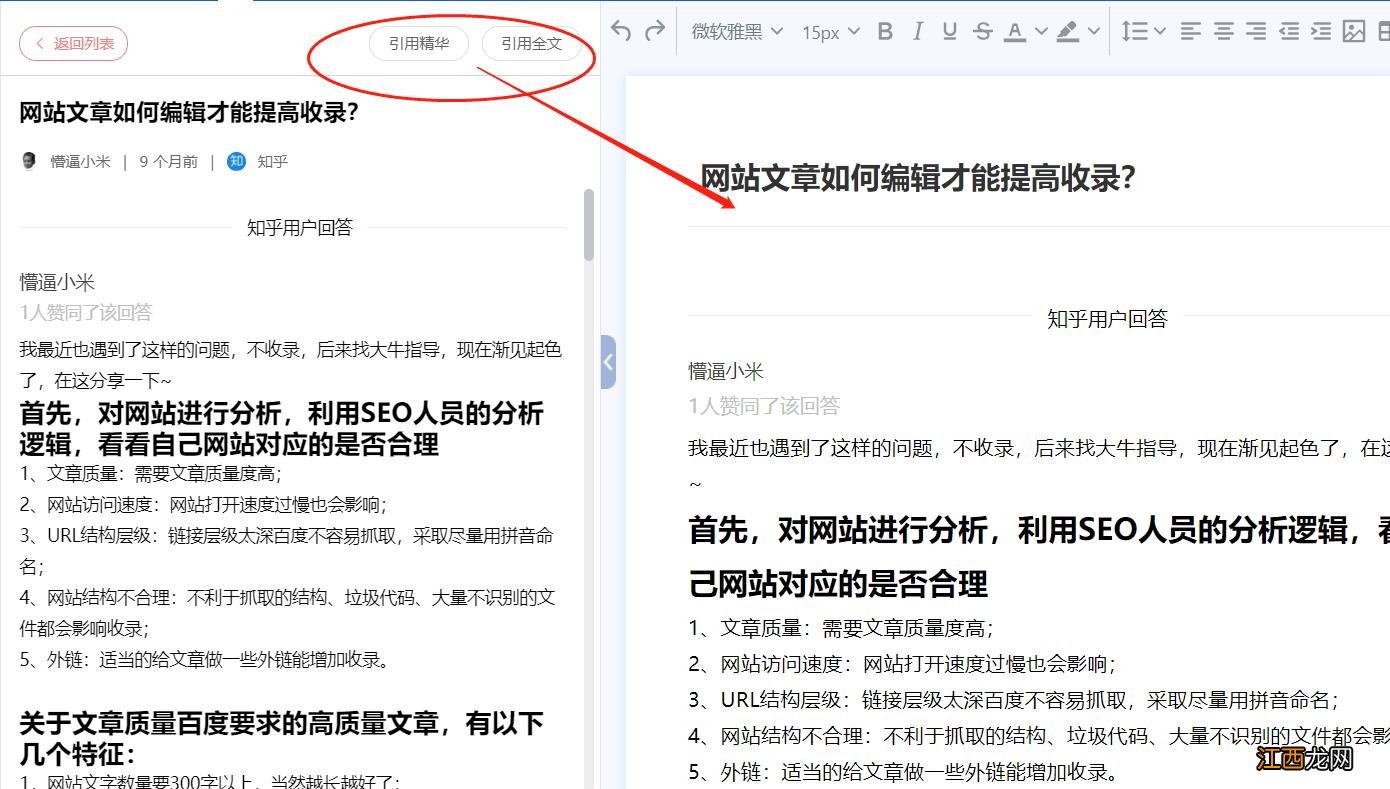Click editor line 3、URL结构层级
1390x789 pixels.
coord(1013,700)
